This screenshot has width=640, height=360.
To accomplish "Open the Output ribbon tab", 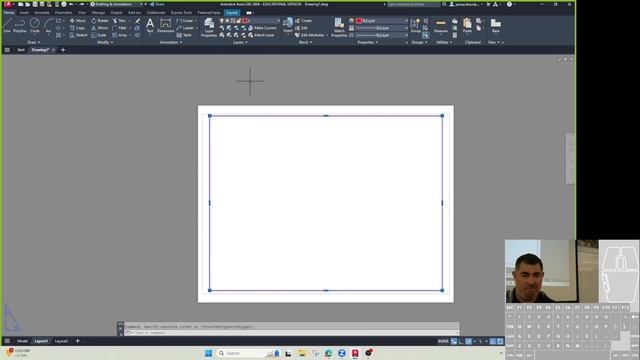I will pos(116,13).
